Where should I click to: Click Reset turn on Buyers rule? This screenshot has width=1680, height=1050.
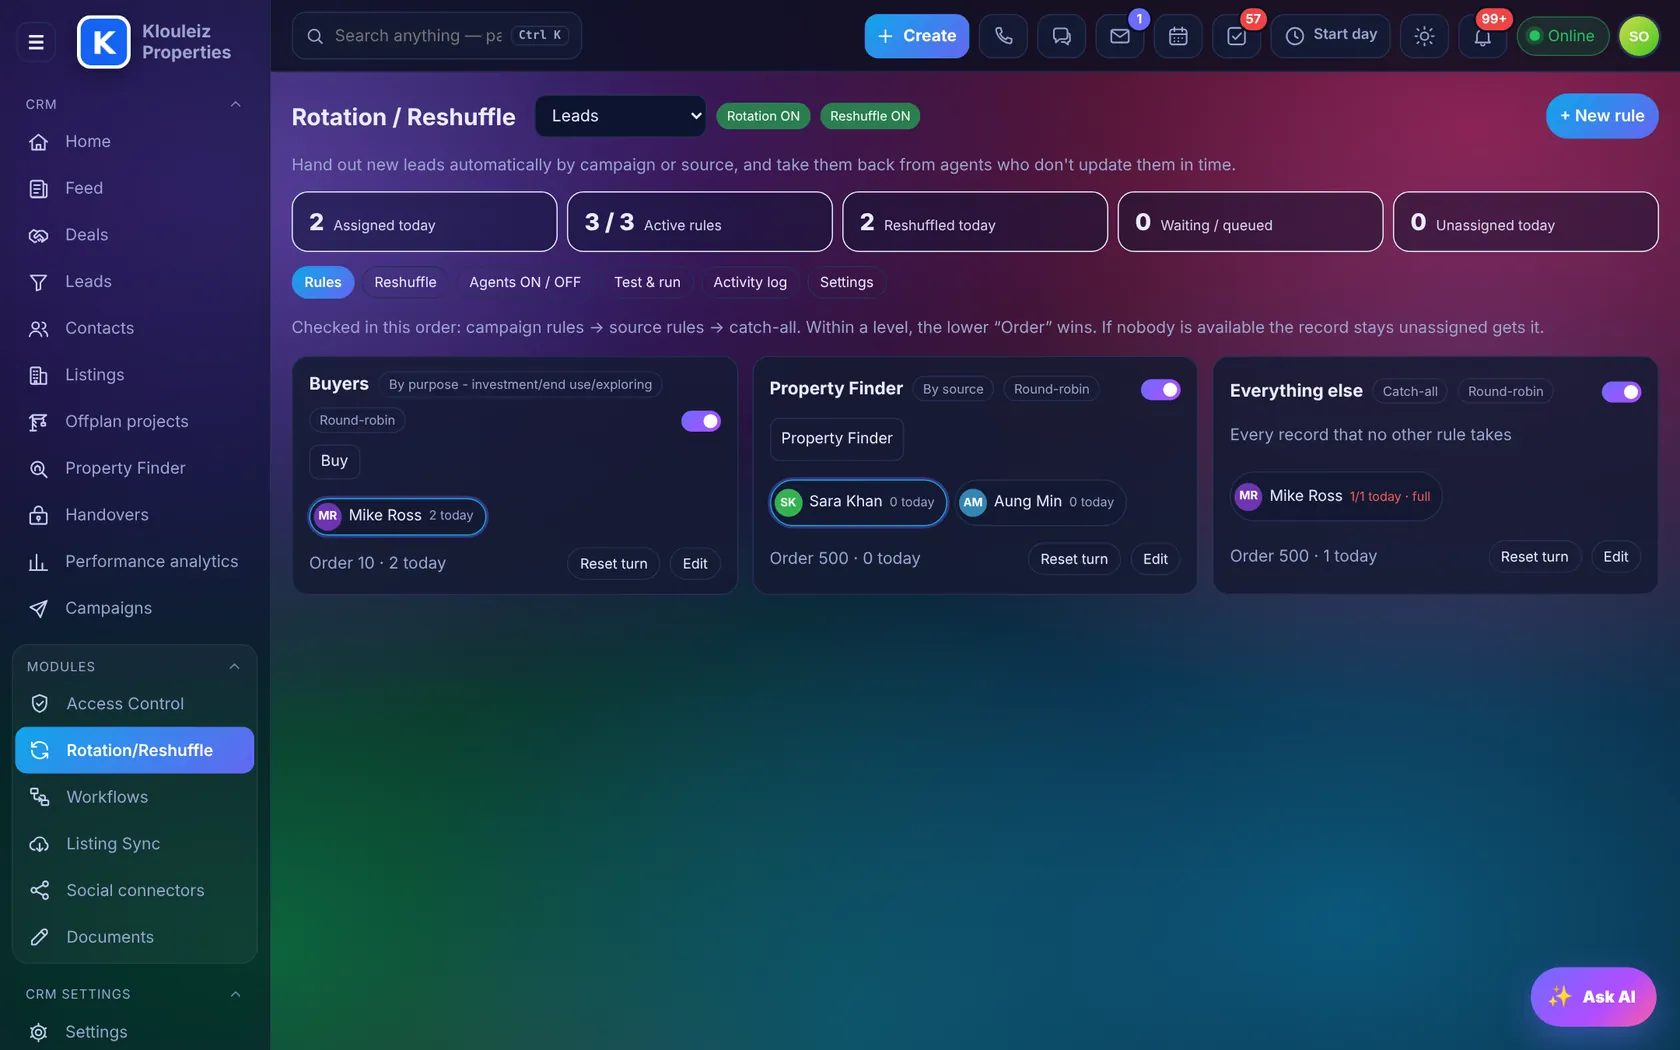[x=614, y=564]
